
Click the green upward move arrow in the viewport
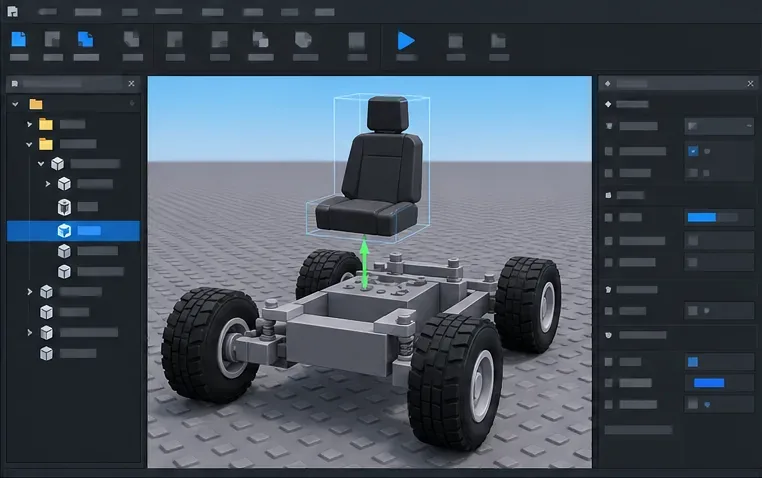[x=364, y=263]
